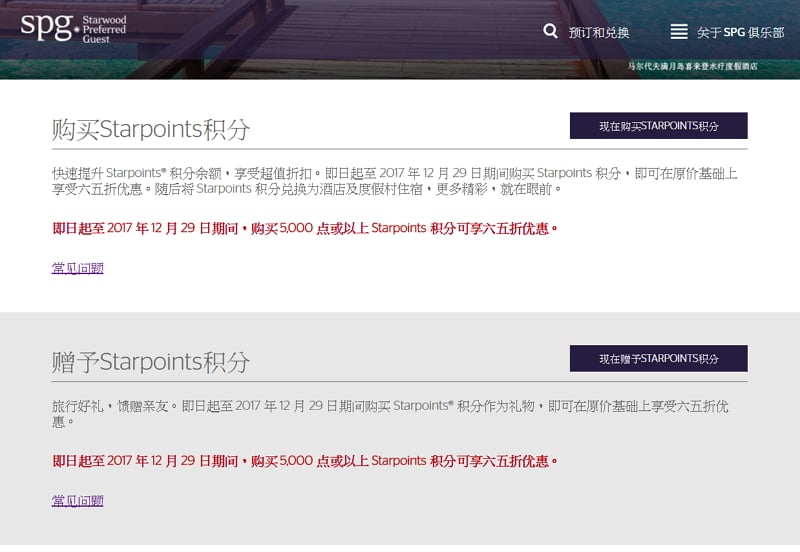Viewport: 800px width, 552px height.
Task: Click the 现在赠予STARPOINTS积分 button
Action: point(659,358)
